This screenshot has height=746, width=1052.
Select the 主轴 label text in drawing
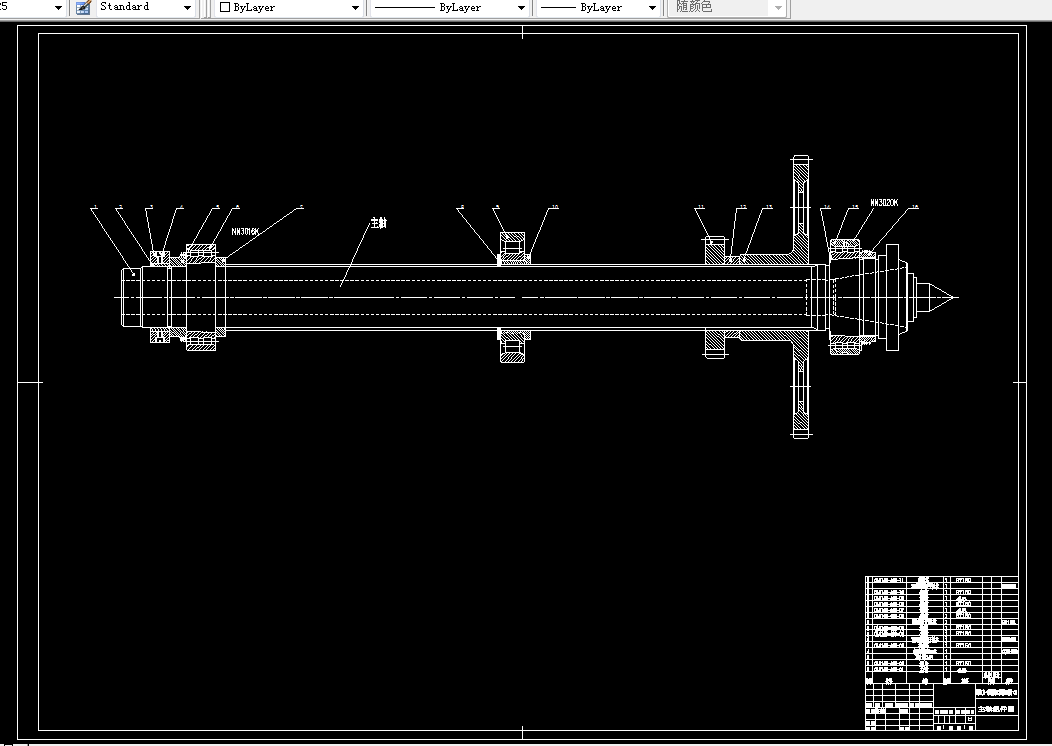(x=379, y=223)
